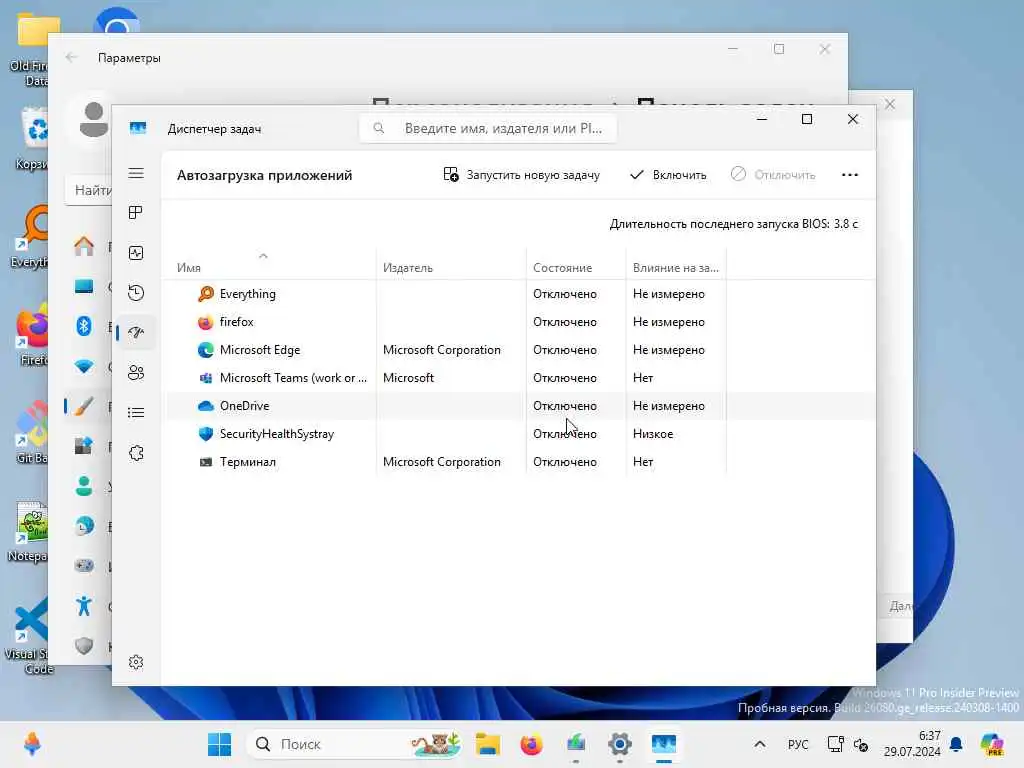This screenshot has width=1024, height=768.
Task: Select the Microsoft Edge row name
Action: click(260, 350)
